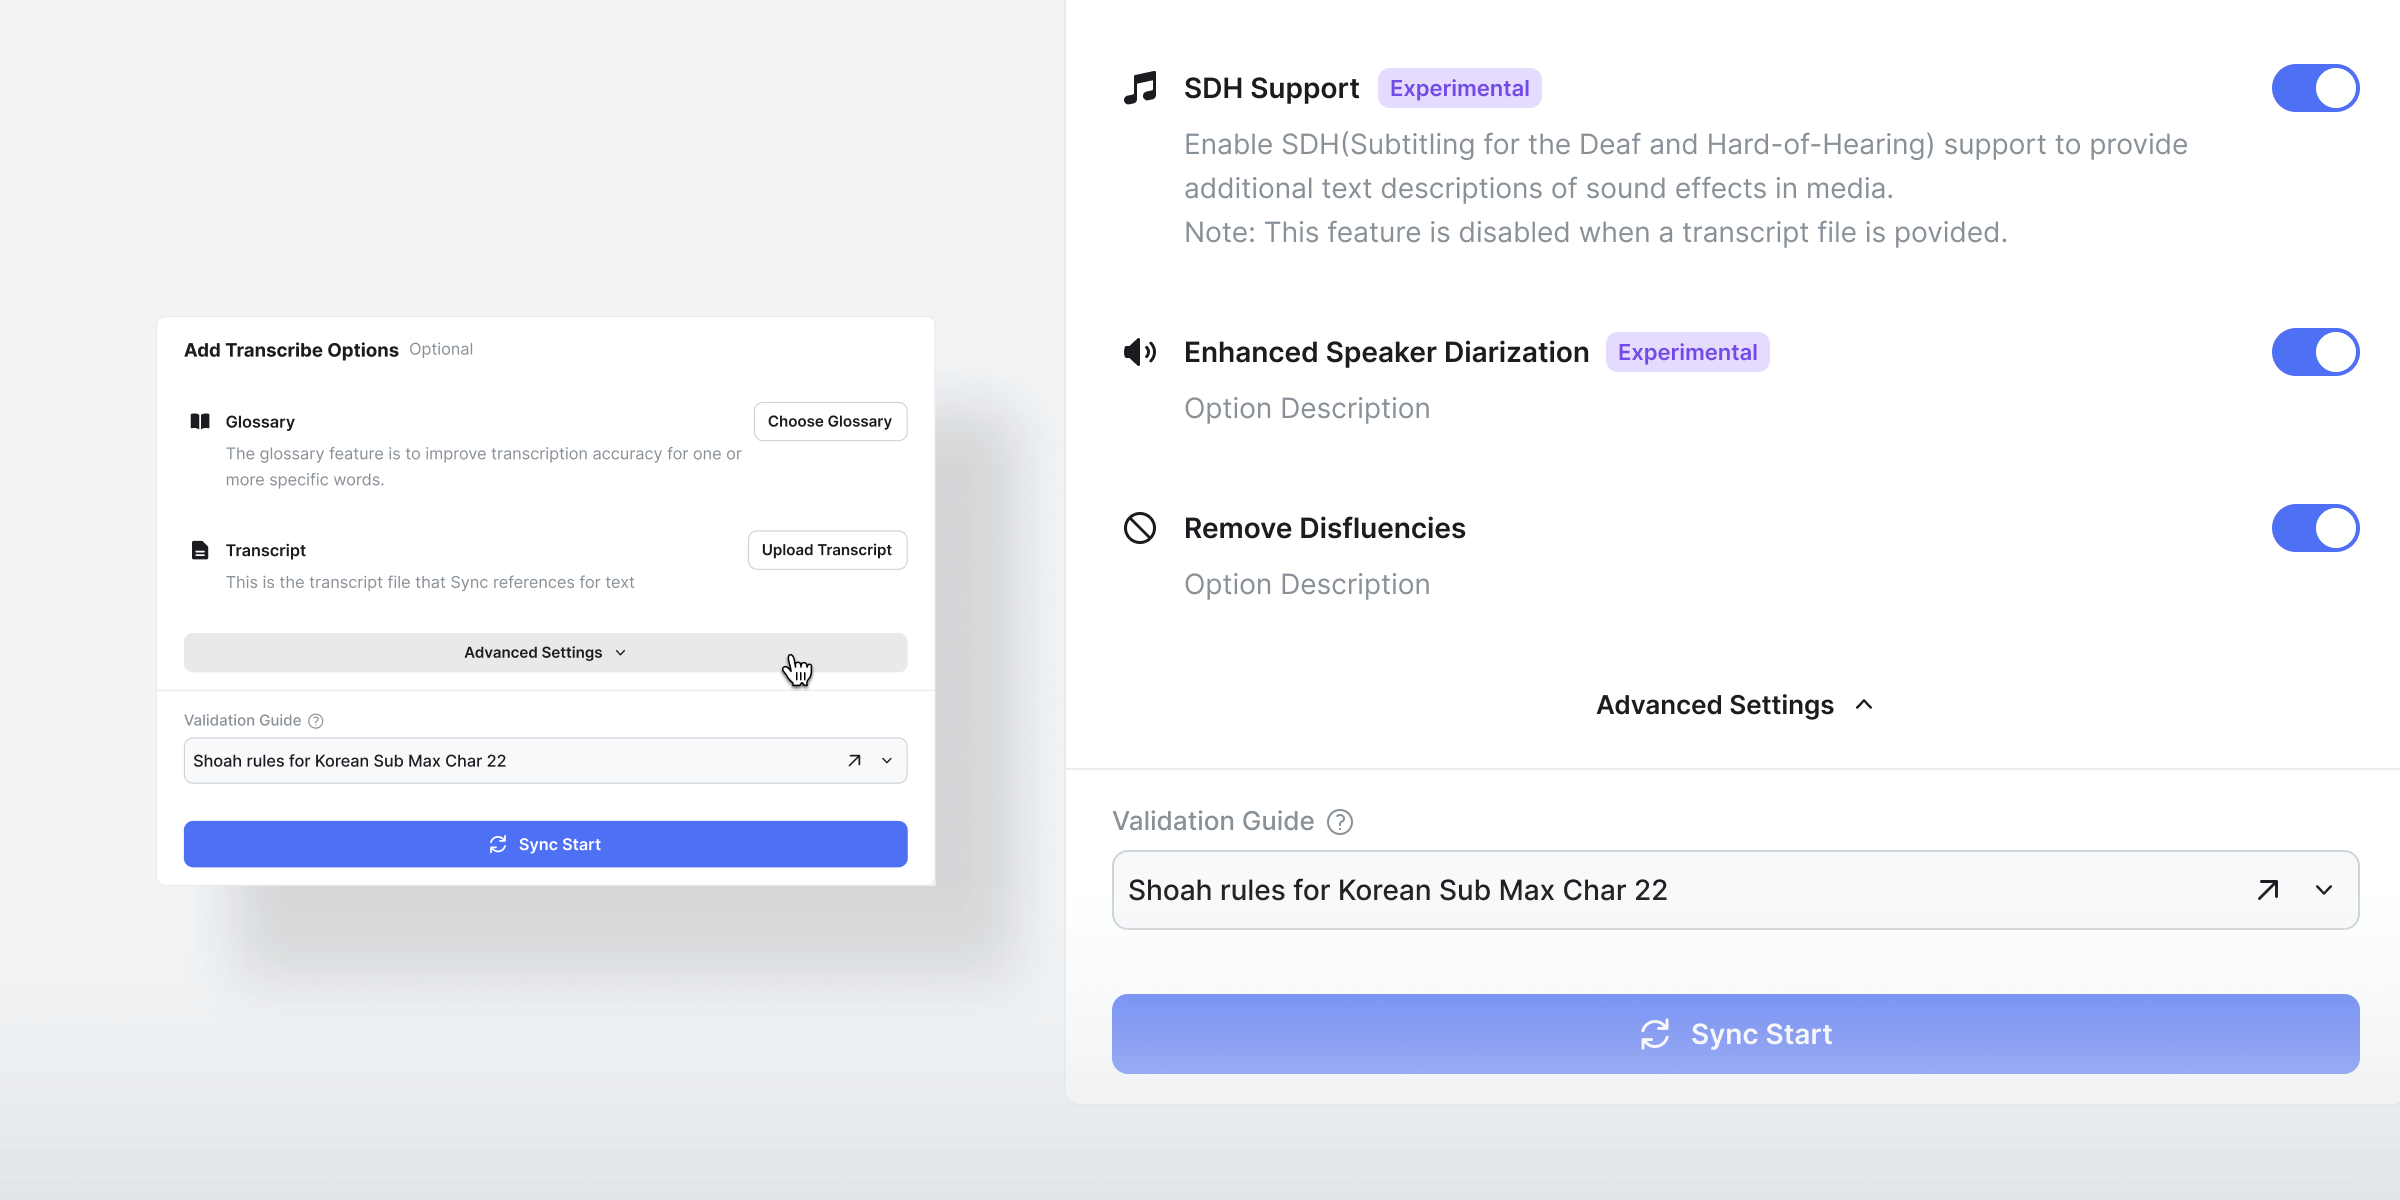The image size is (2400, 1200).
Task: Click the SDH Support music note icon
Action: click(1139, 88)
